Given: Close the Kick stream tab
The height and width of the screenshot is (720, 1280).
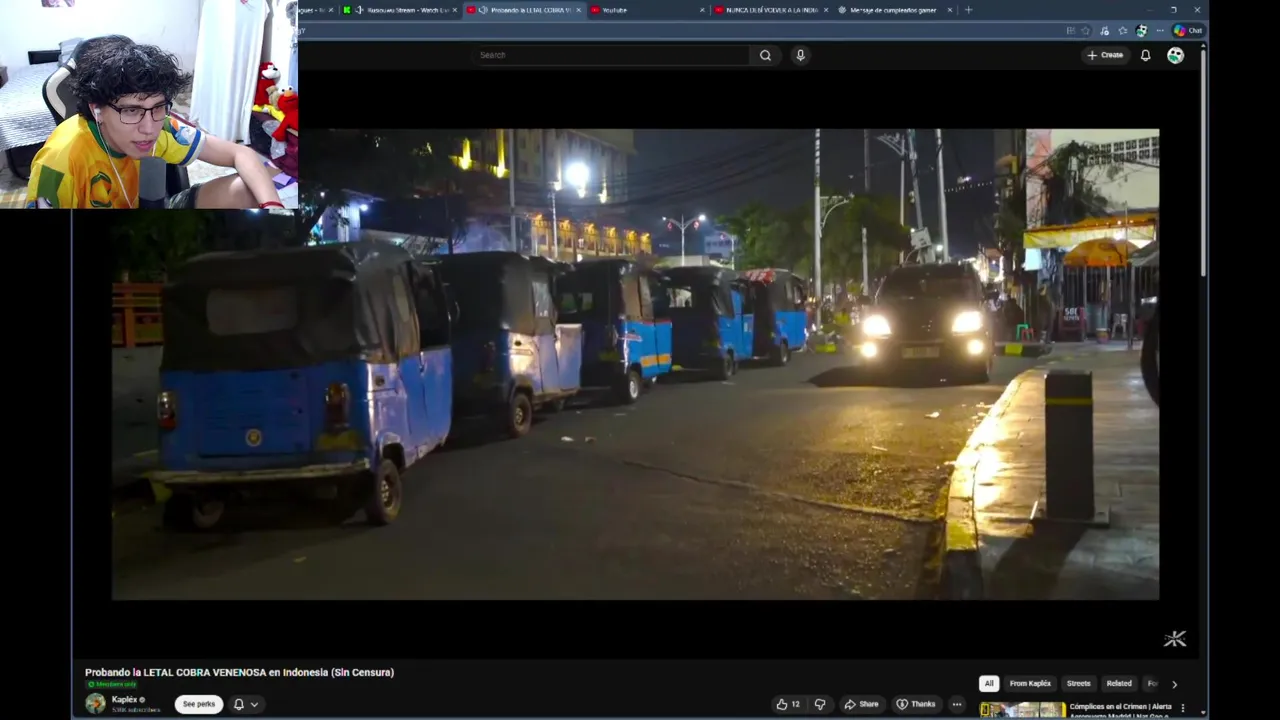Looking at the screenshot, I should 455,10.
